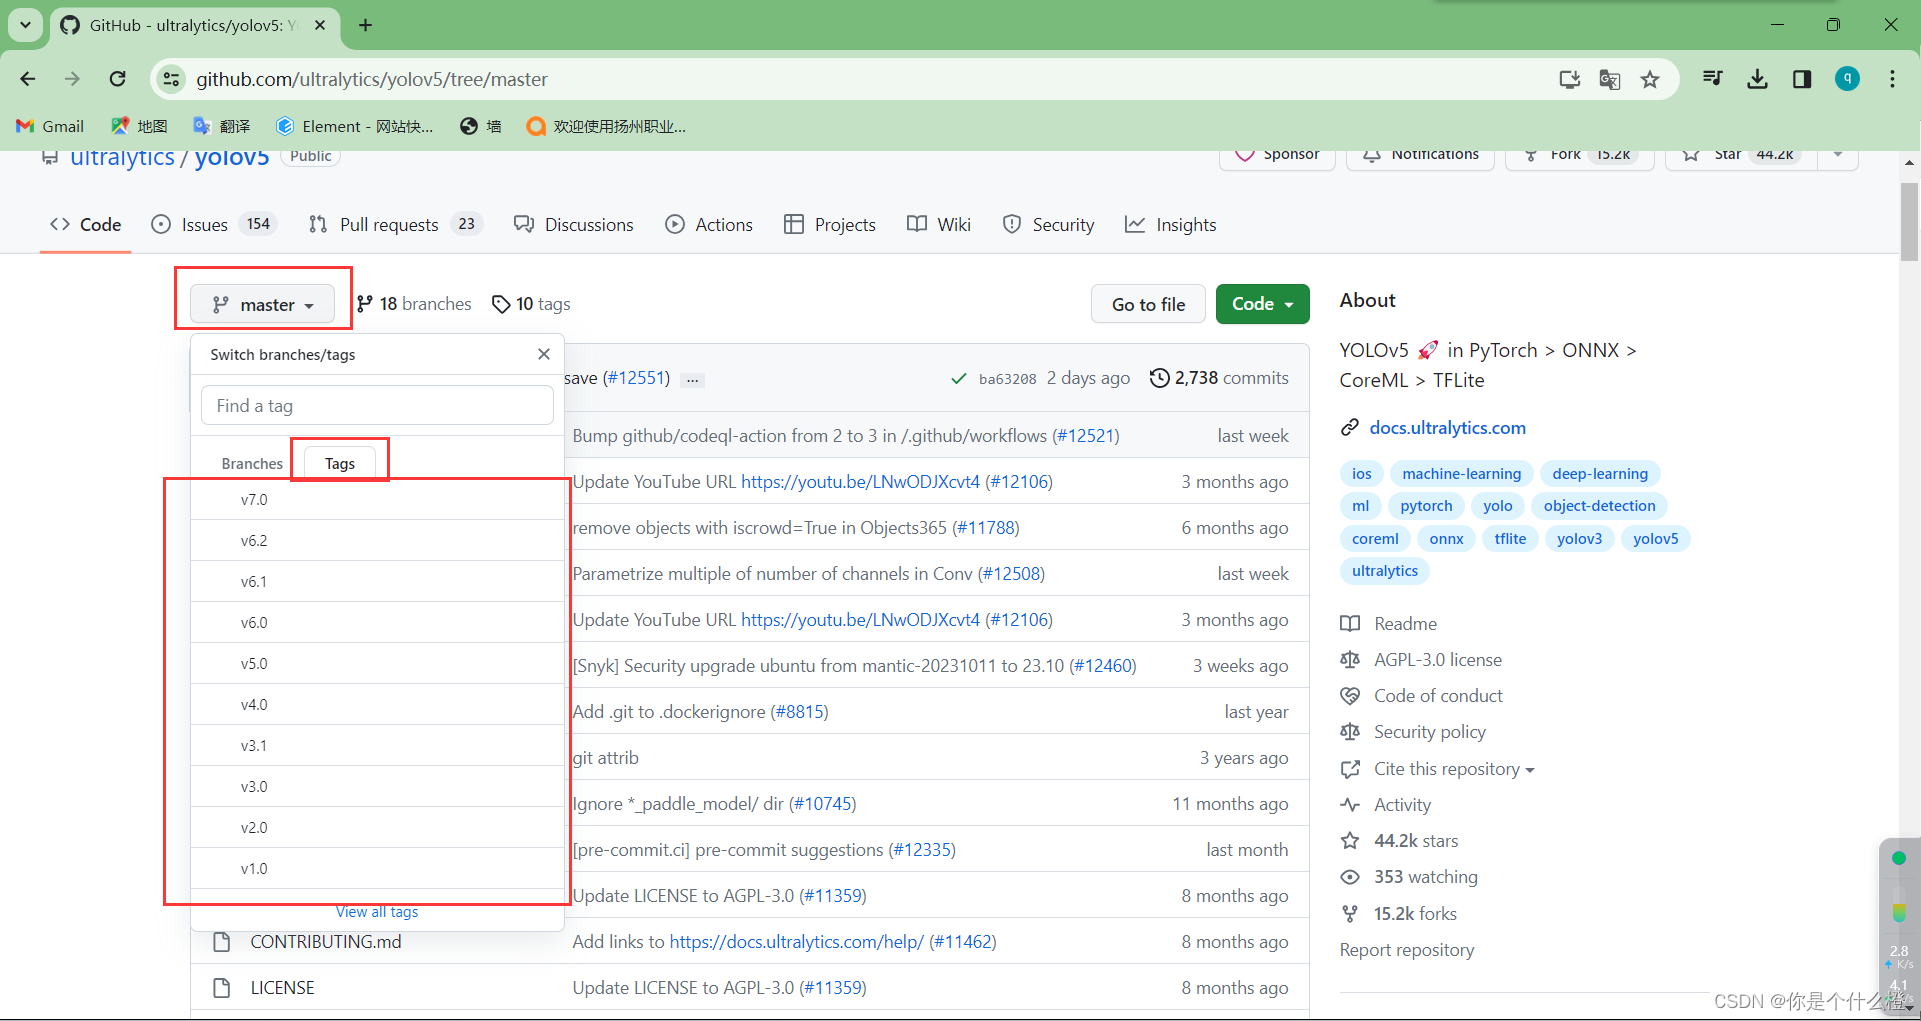1921x1021 pixels.
Task: Bookmark this page with star icon
Action: pos(1650,79)
